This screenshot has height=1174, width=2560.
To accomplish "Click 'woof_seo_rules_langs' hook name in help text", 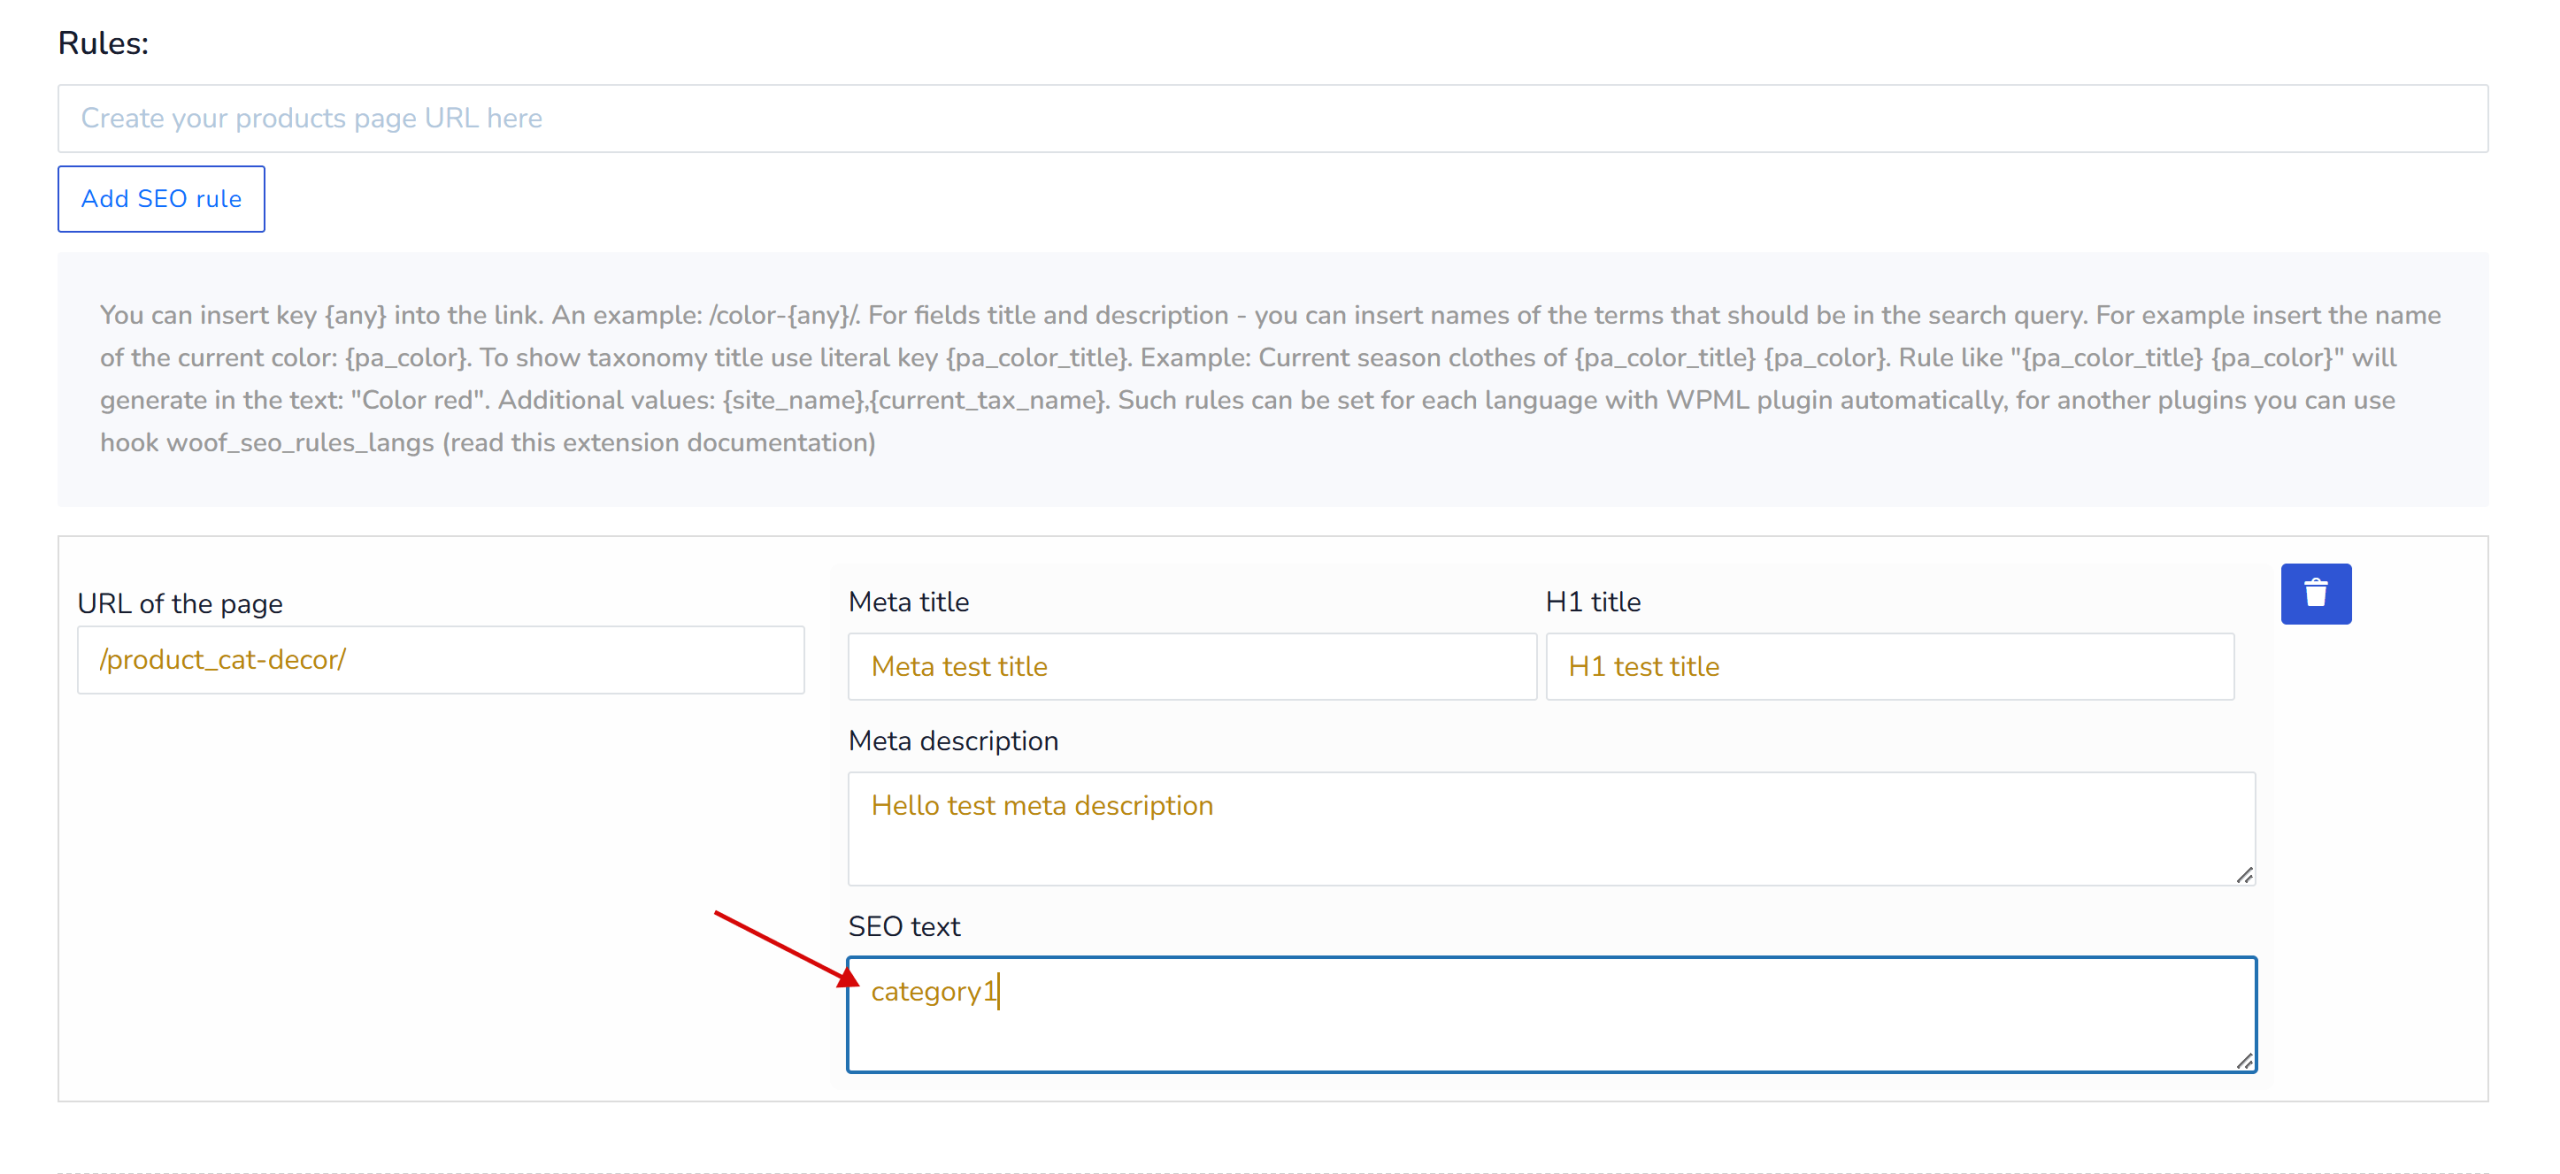I will [x=300, y=443].
